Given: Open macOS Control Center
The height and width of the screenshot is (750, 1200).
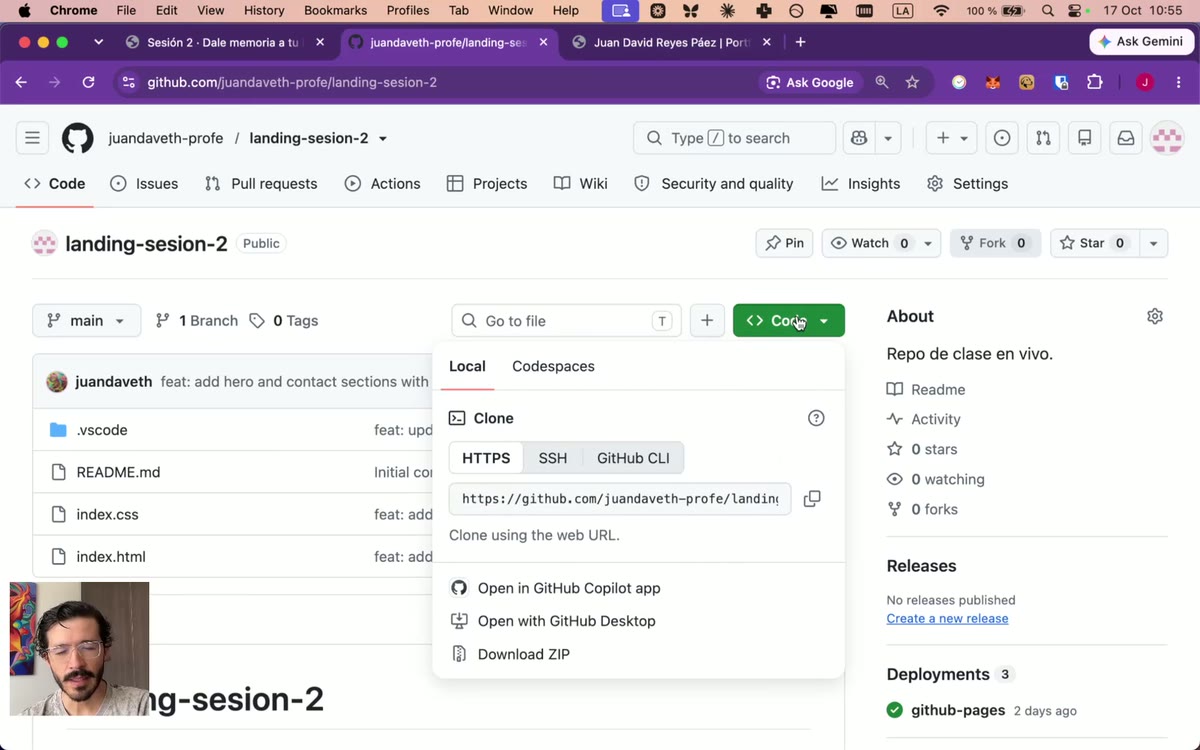Looking at the screenshot, I should [1075, 10].
